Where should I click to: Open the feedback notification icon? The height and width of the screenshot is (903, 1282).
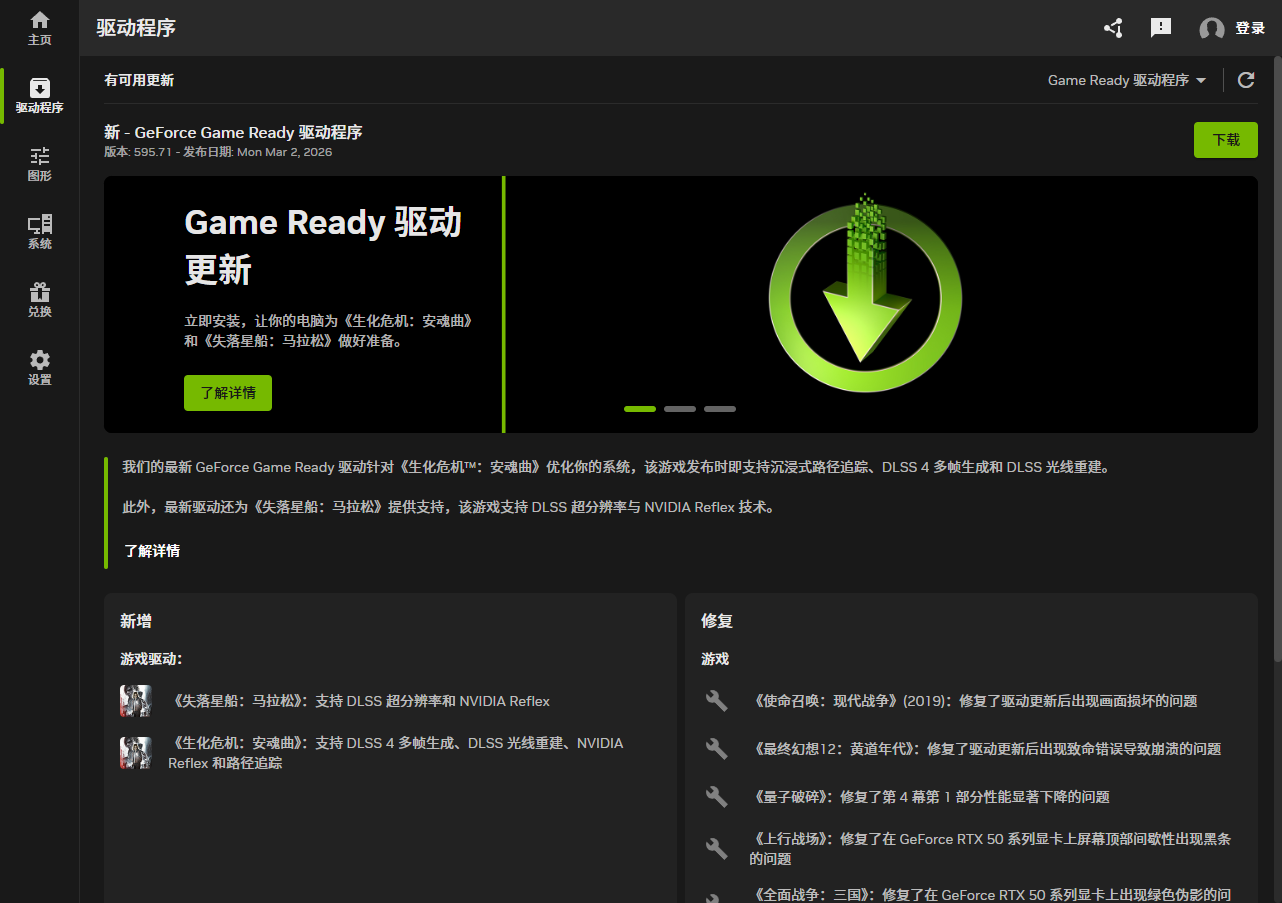point(1161,28)
